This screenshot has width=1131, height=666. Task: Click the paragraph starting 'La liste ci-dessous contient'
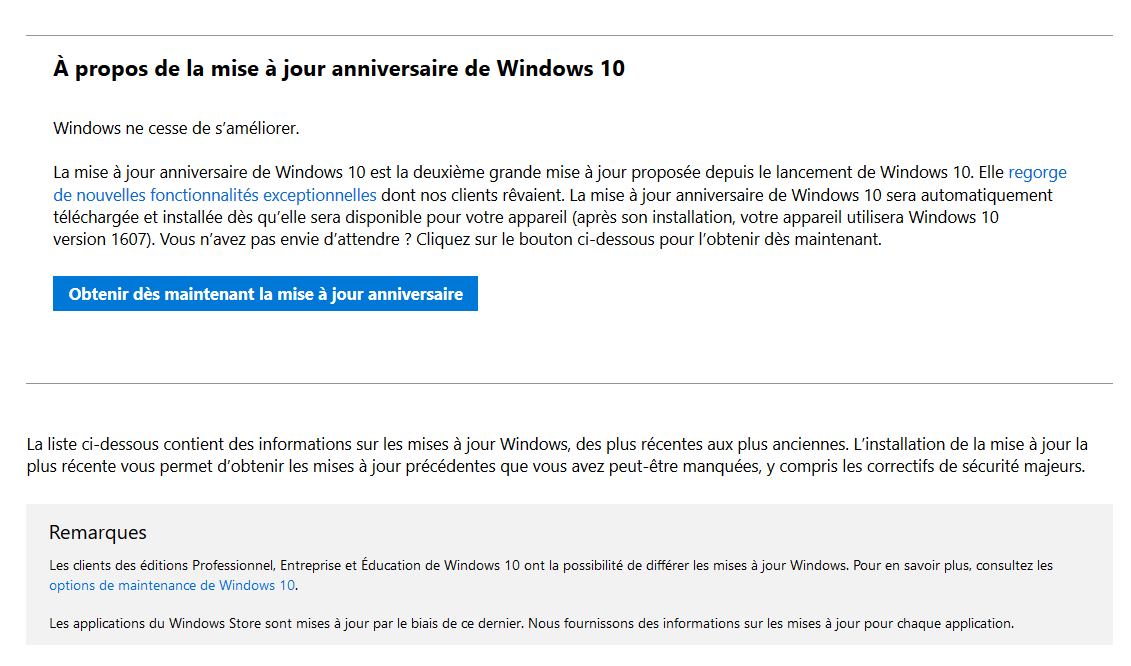click(556, 455)
